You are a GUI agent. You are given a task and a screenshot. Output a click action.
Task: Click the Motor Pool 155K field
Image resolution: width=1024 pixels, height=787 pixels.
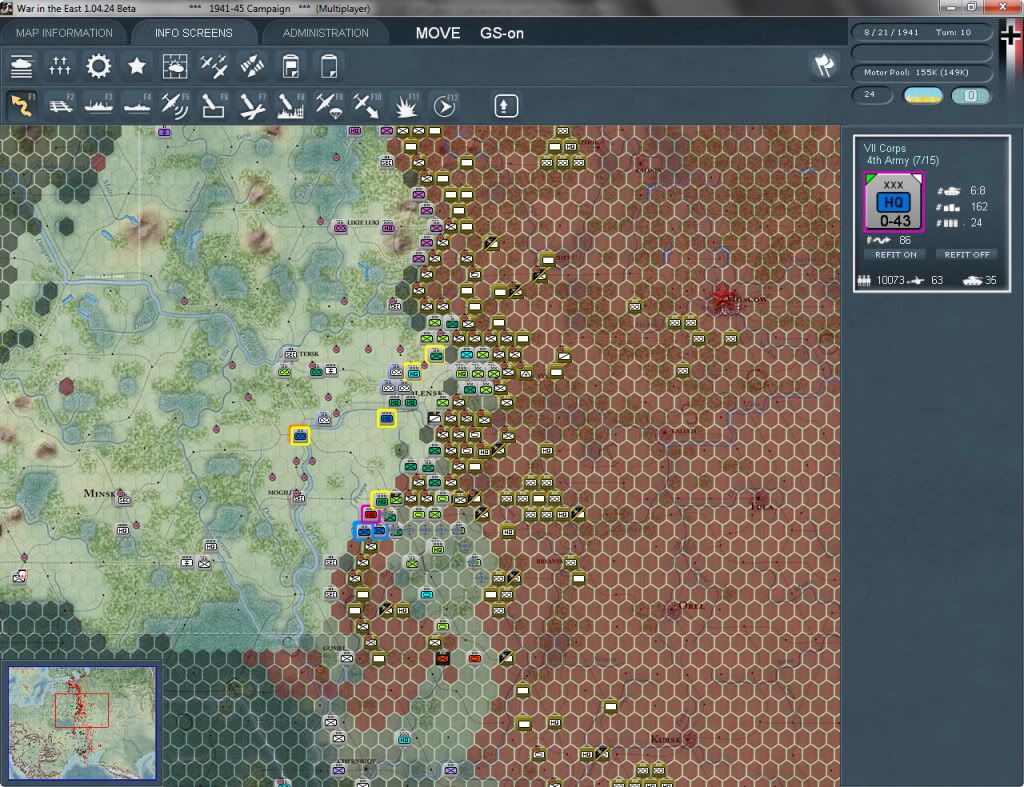coord(921,72)
